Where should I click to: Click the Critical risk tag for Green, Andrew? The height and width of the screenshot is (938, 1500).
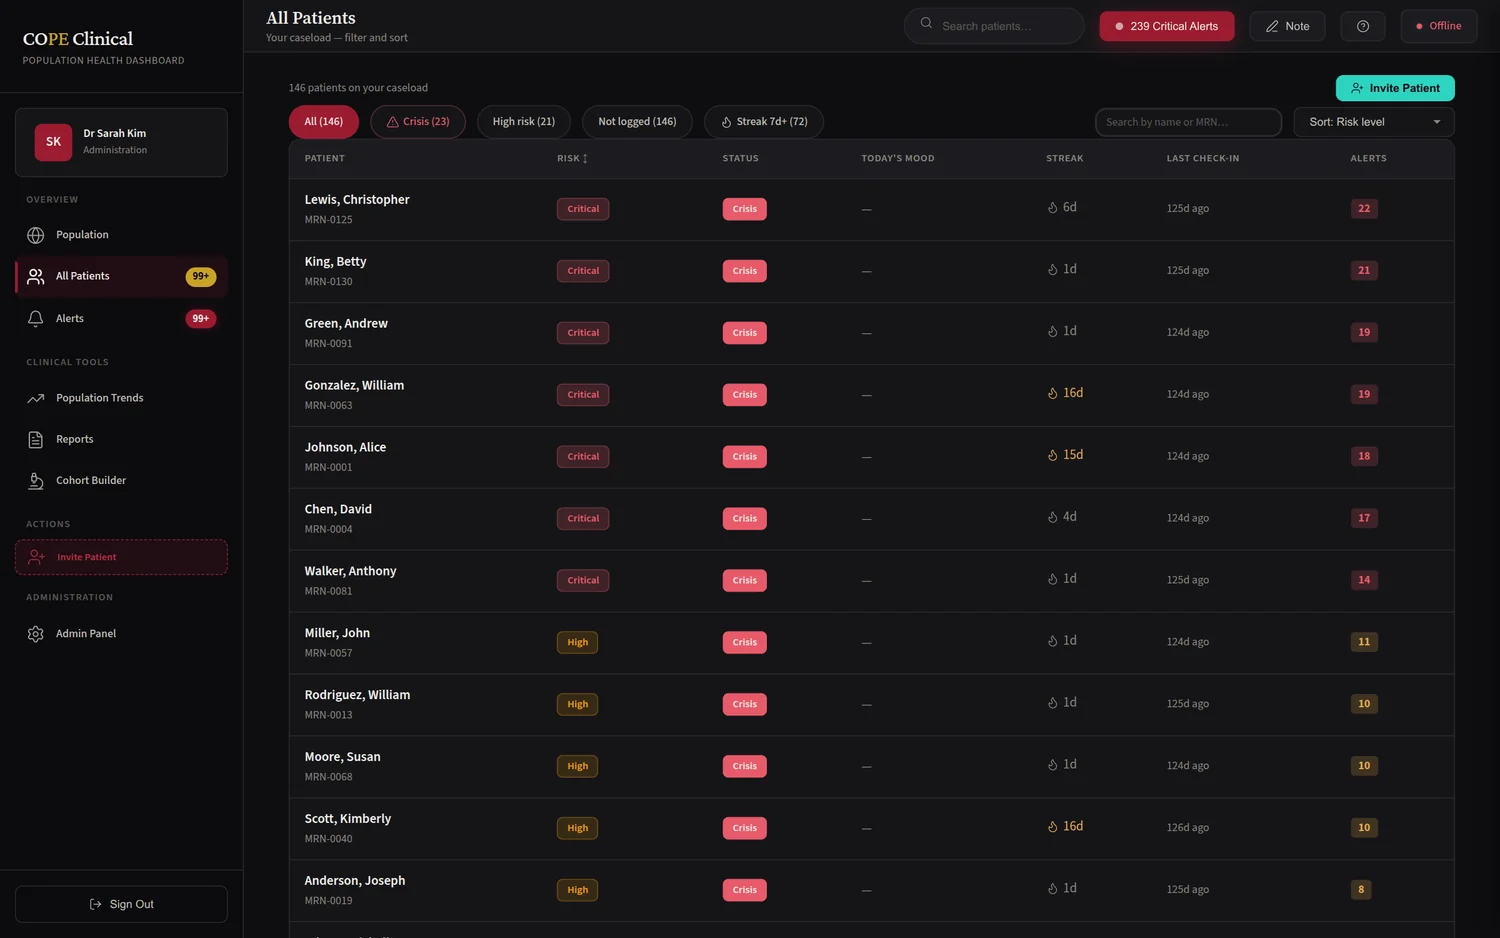point(583,333)
